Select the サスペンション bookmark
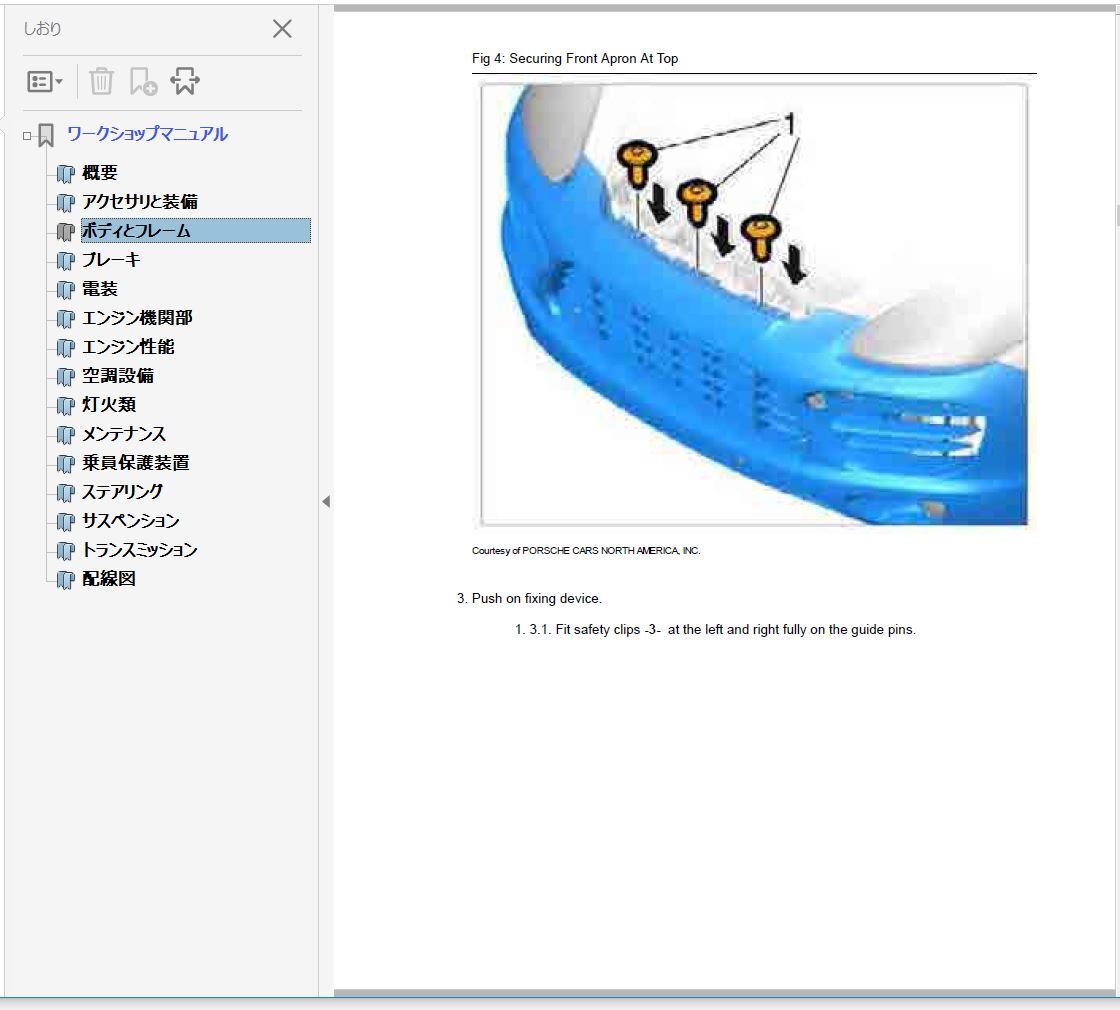The width and height of the screenshot is (1120, 1010). click(131, 521)
